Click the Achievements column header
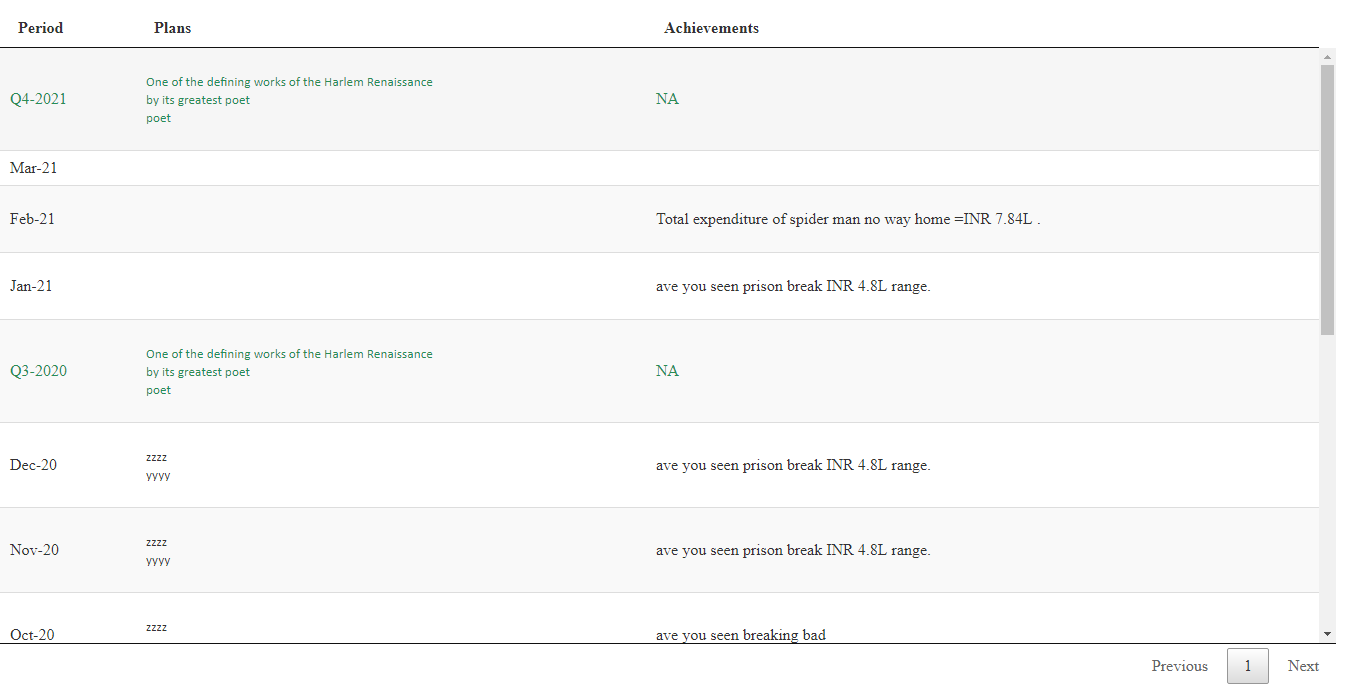This screenshot has width=1345, height=693. [x=711, y=28]
